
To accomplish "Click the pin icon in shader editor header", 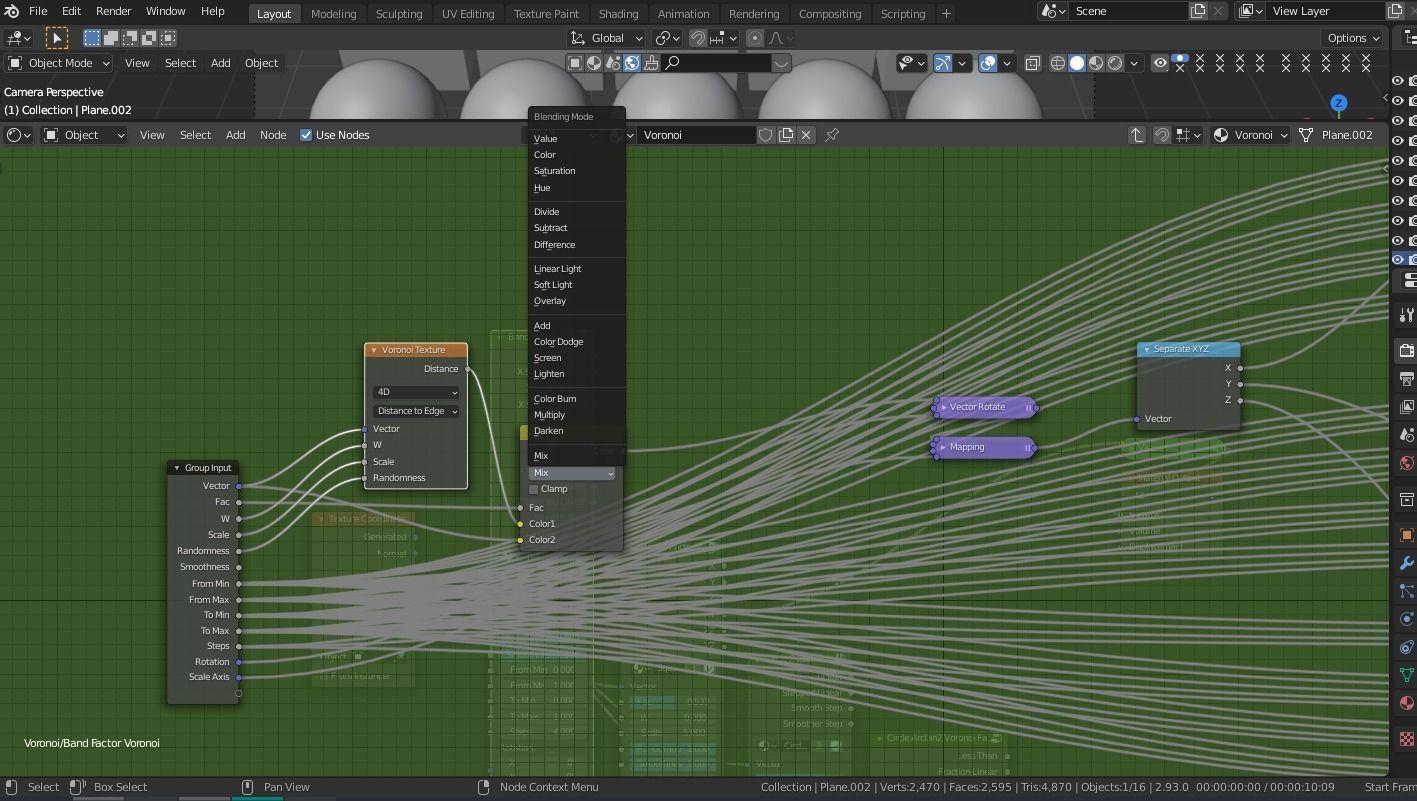I will coord(831,135).
